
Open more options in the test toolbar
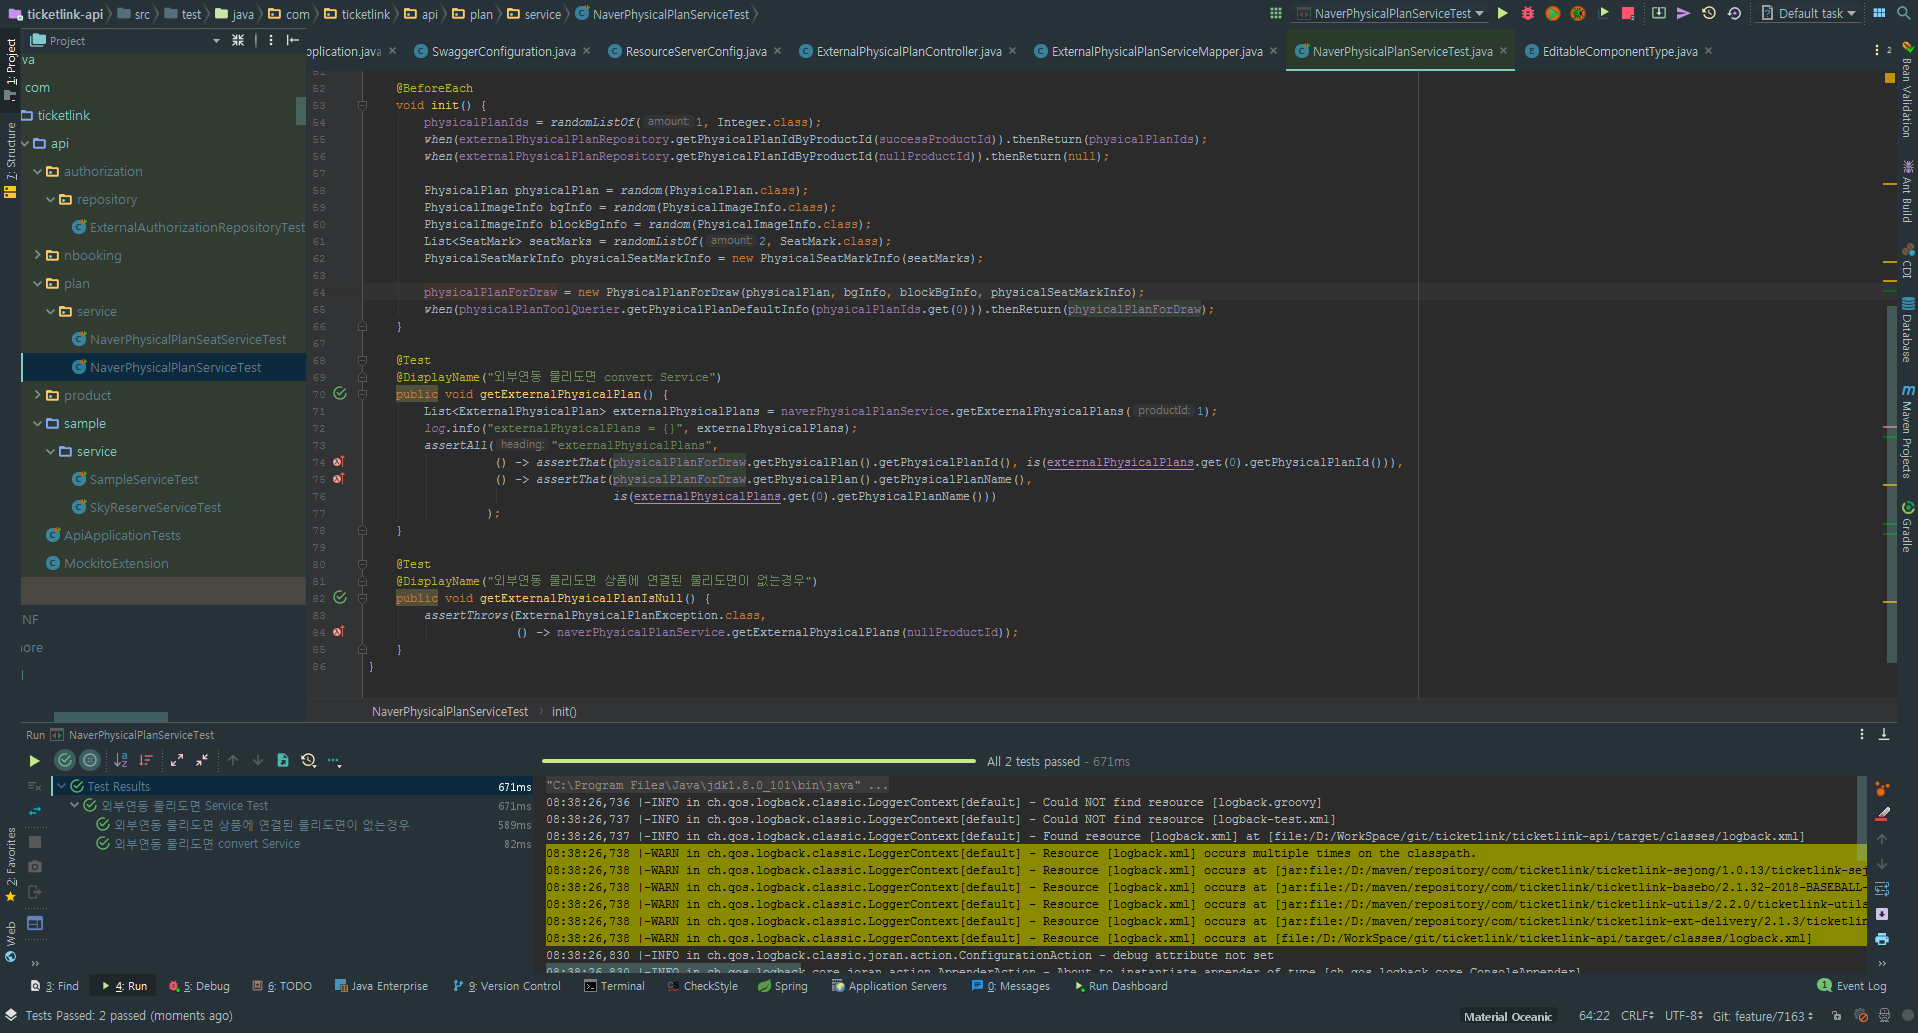click(334, 761)
